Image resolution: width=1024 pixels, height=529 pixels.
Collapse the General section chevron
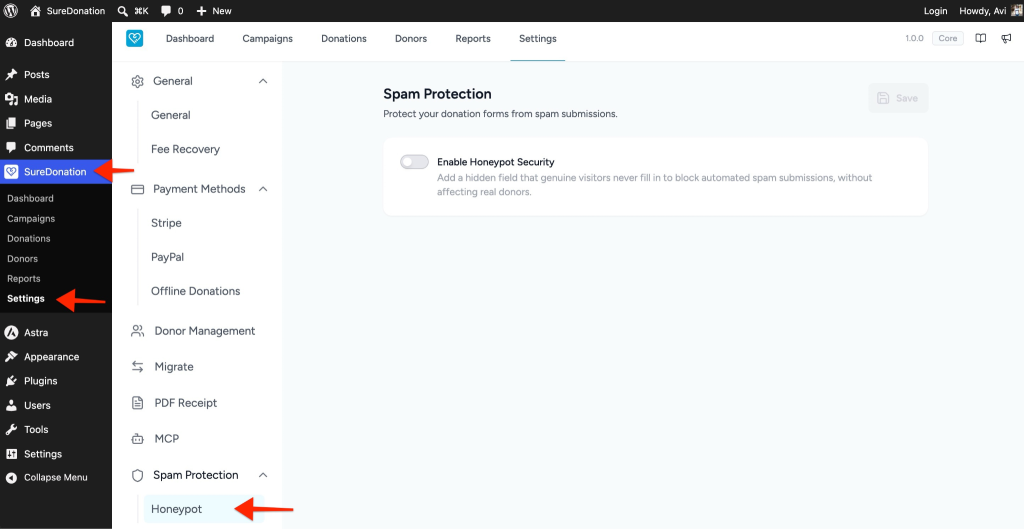263,81
